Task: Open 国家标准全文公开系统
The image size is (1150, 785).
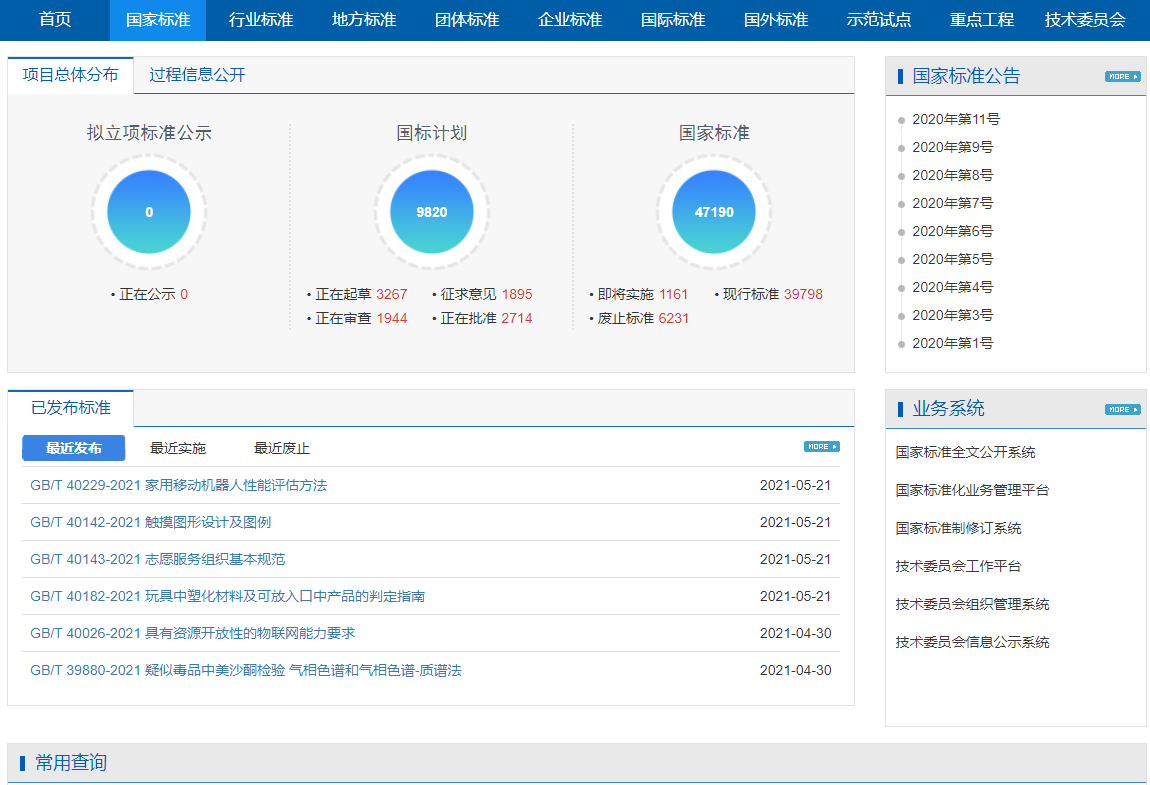Action: [x=963, y=452]
